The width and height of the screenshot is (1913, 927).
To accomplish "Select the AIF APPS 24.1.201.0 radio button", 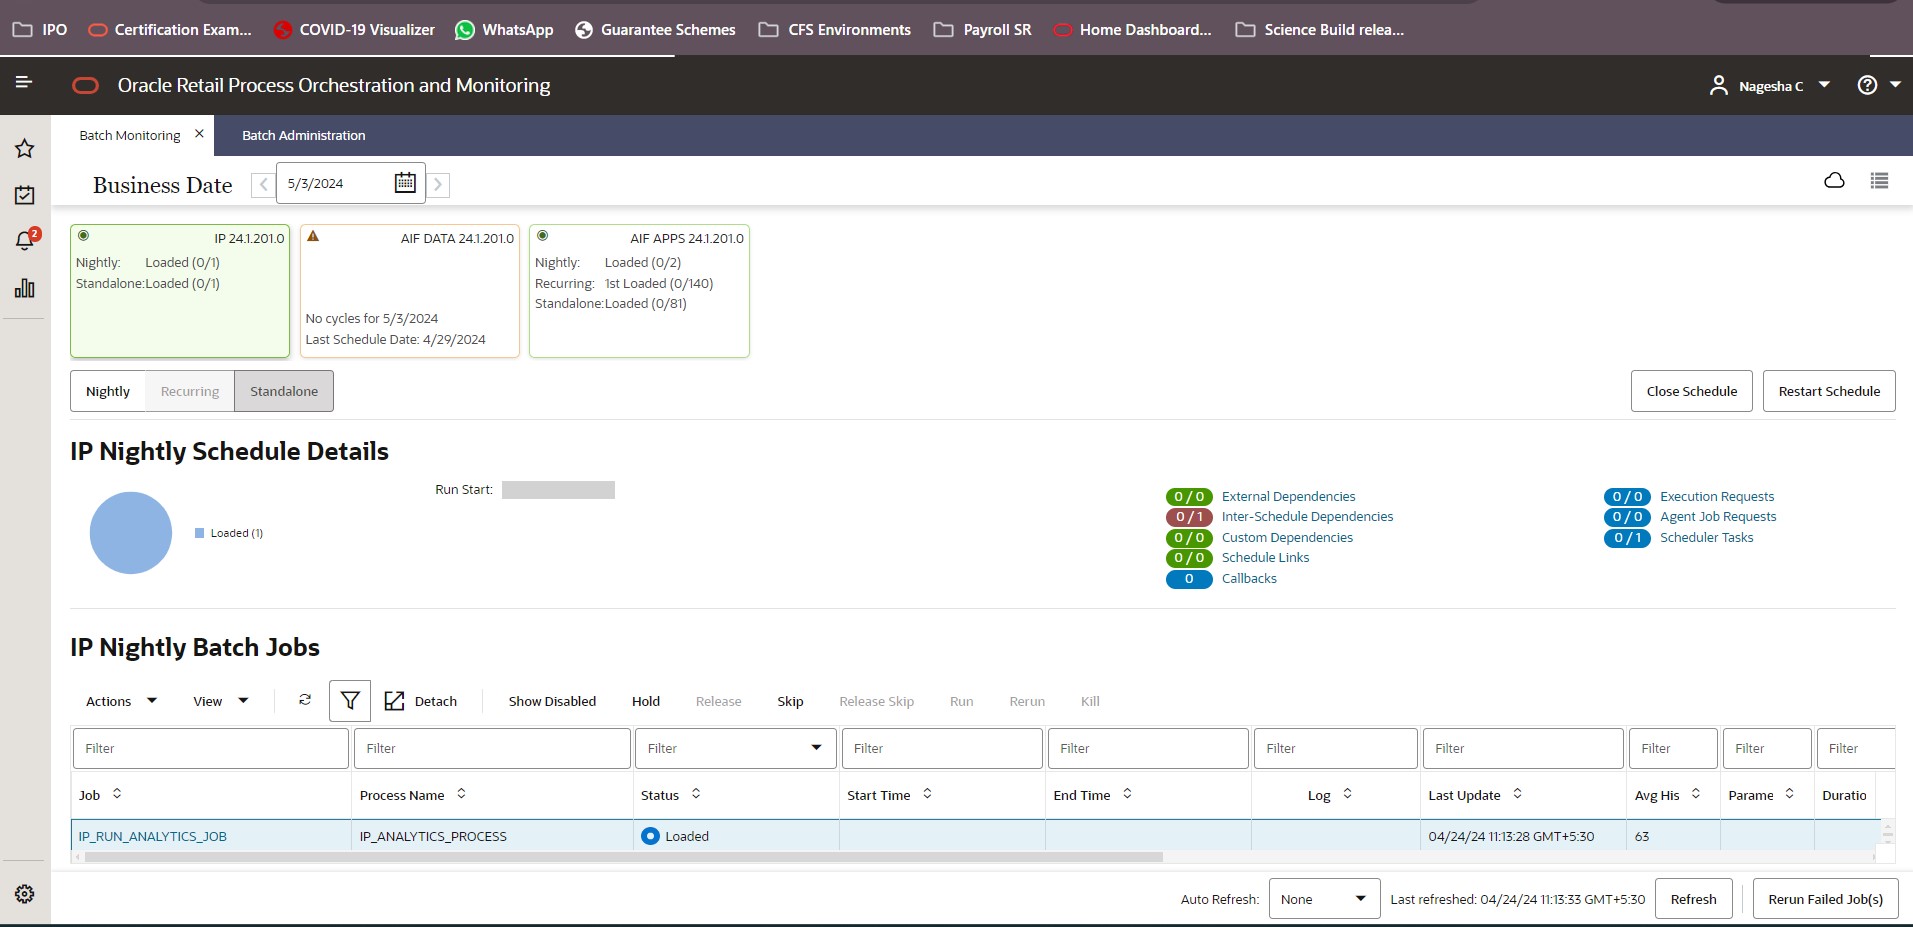I will pyautogui.click(x=543, y=235).
